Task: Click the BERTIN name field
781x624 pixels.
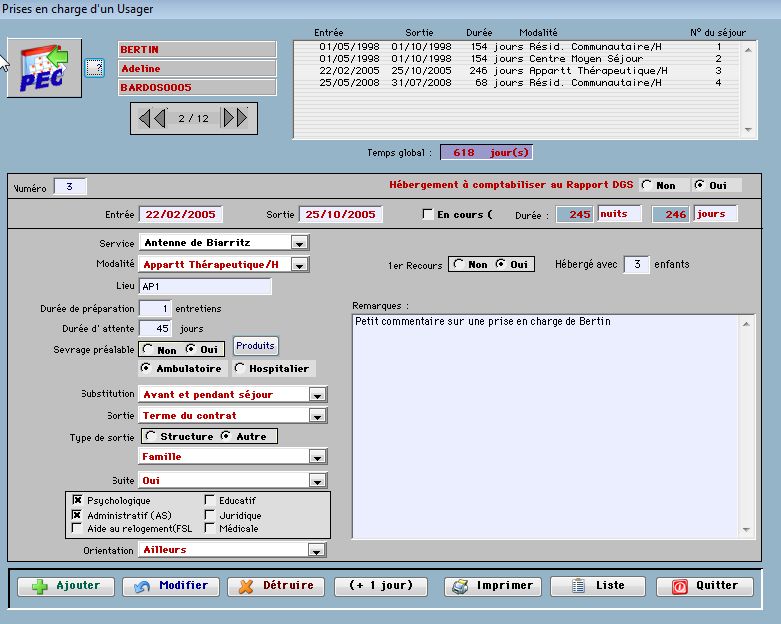Action: pyautogui.click(x=197, y=49)
